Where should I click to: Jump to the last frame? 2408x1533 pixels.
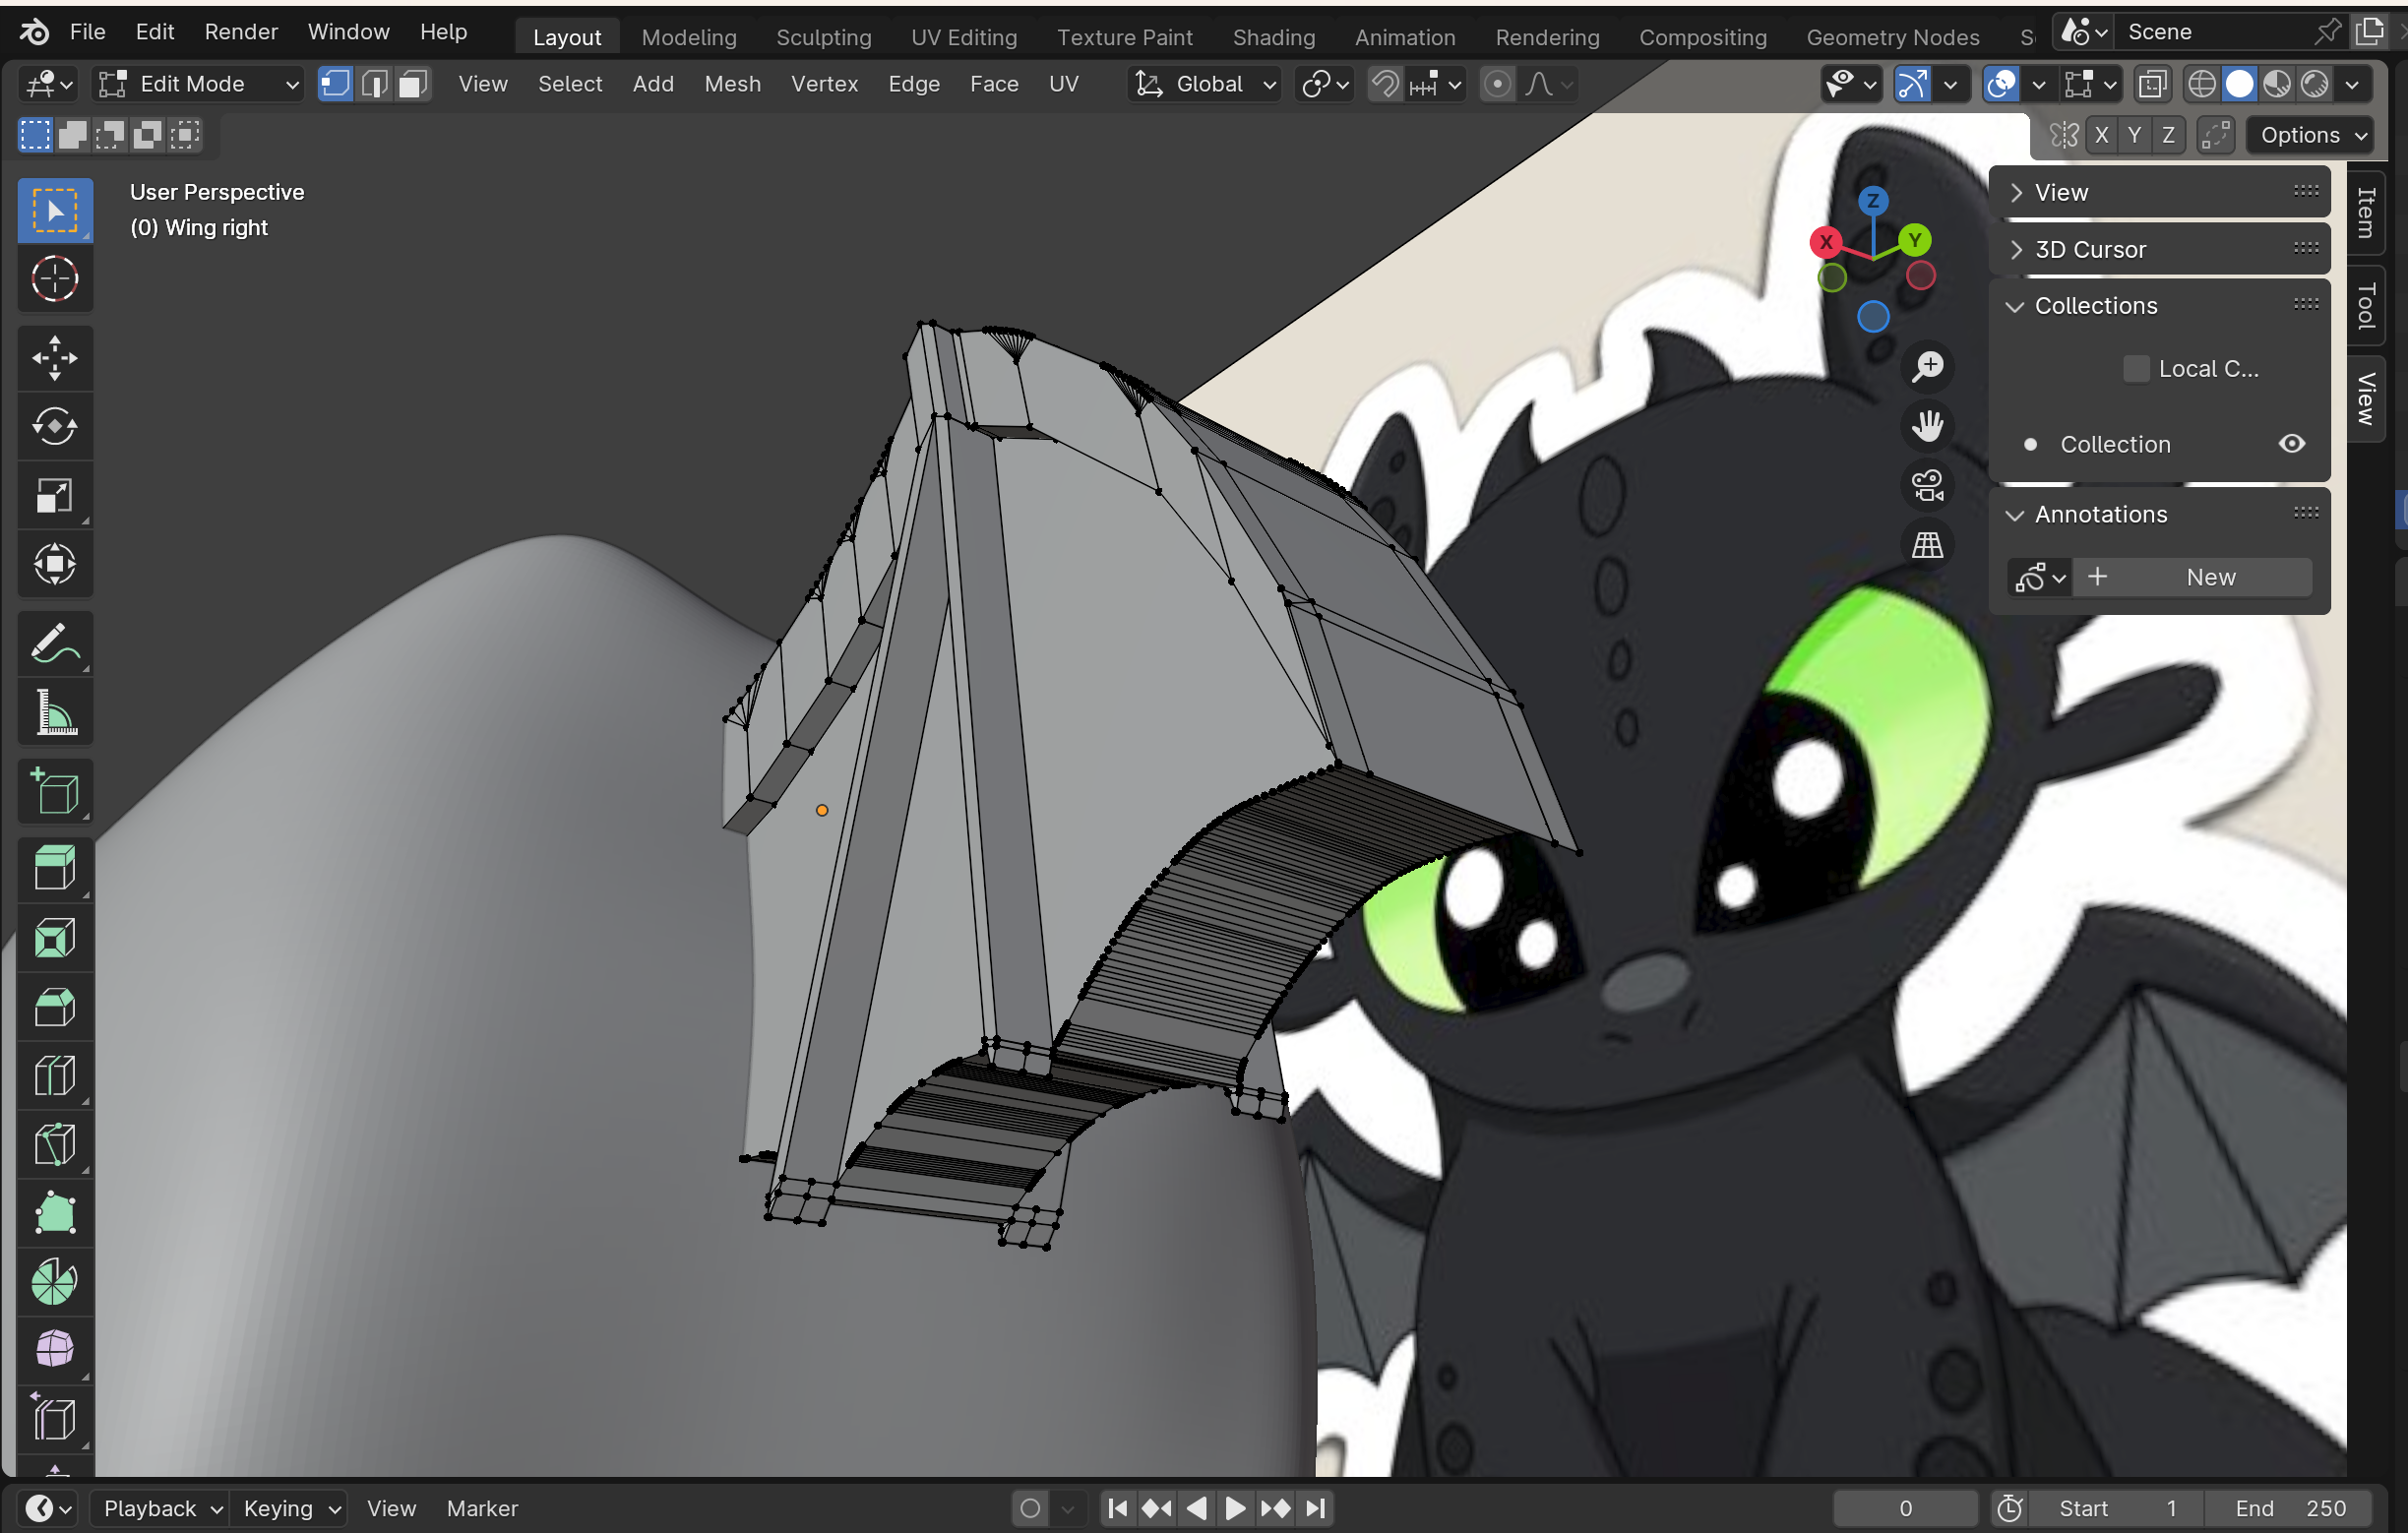pos(1316,1507)
